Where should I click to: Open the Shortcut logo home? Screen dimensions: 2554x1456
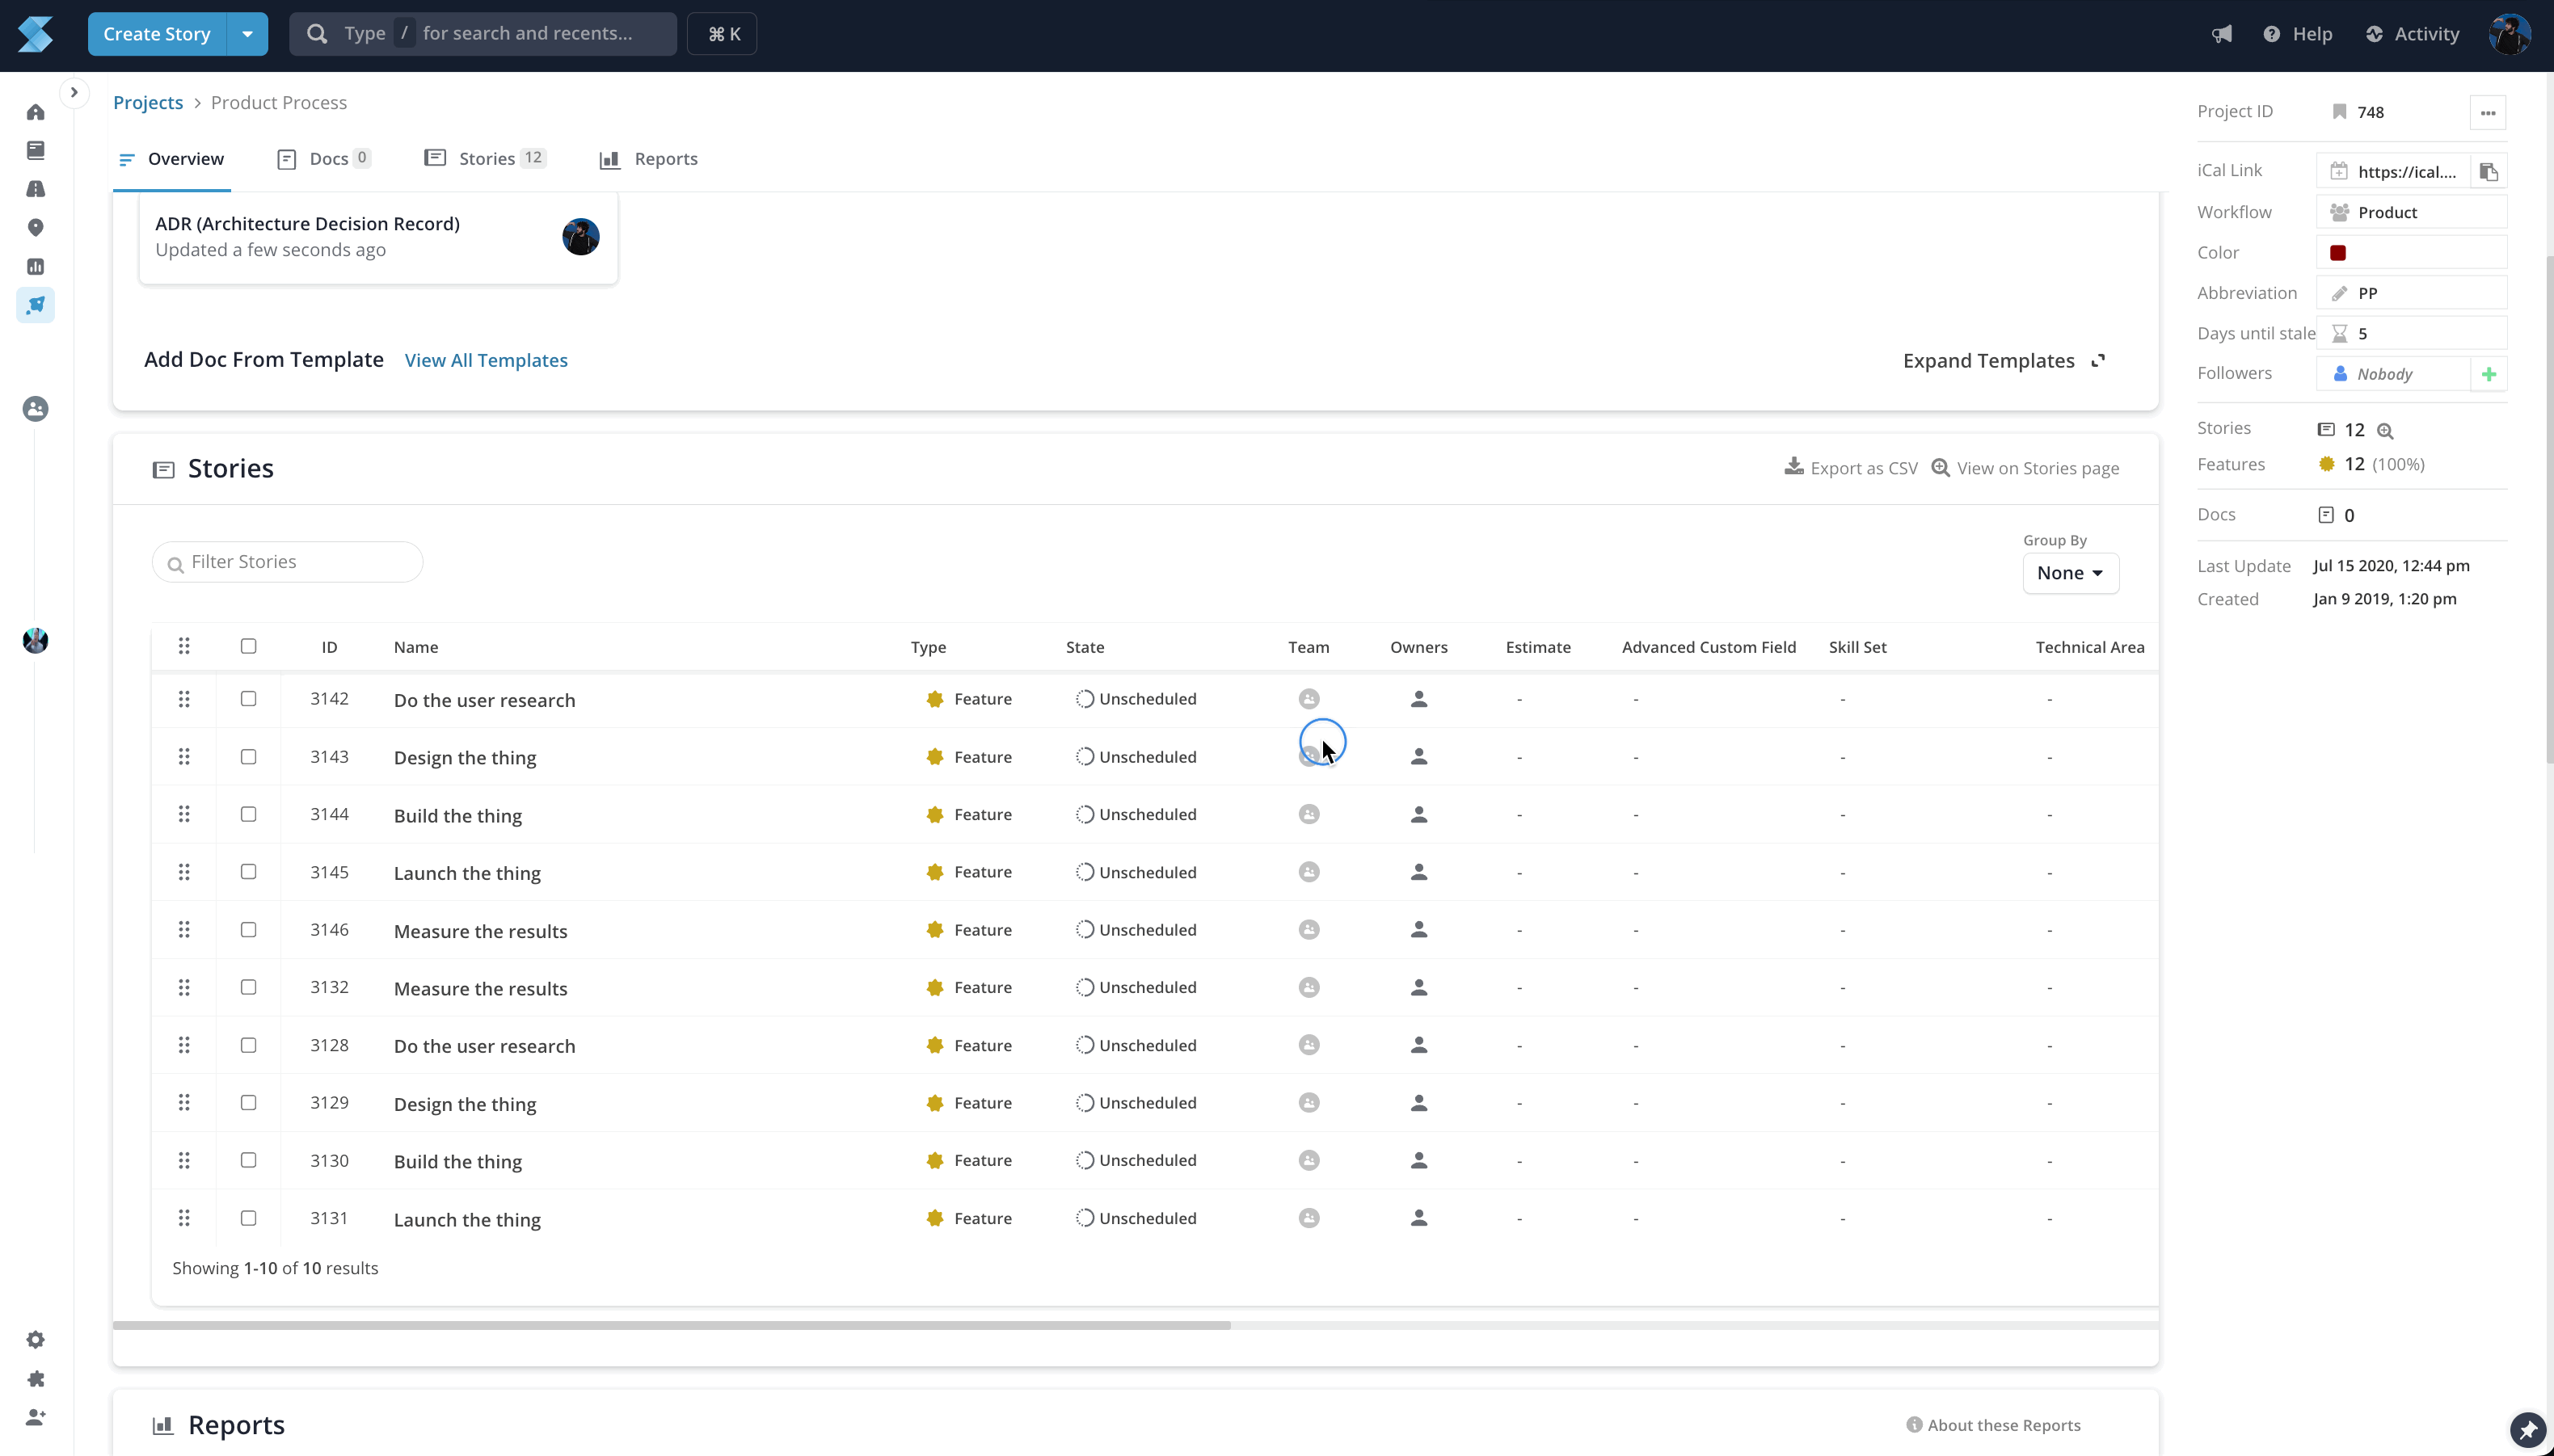[35, 34]
